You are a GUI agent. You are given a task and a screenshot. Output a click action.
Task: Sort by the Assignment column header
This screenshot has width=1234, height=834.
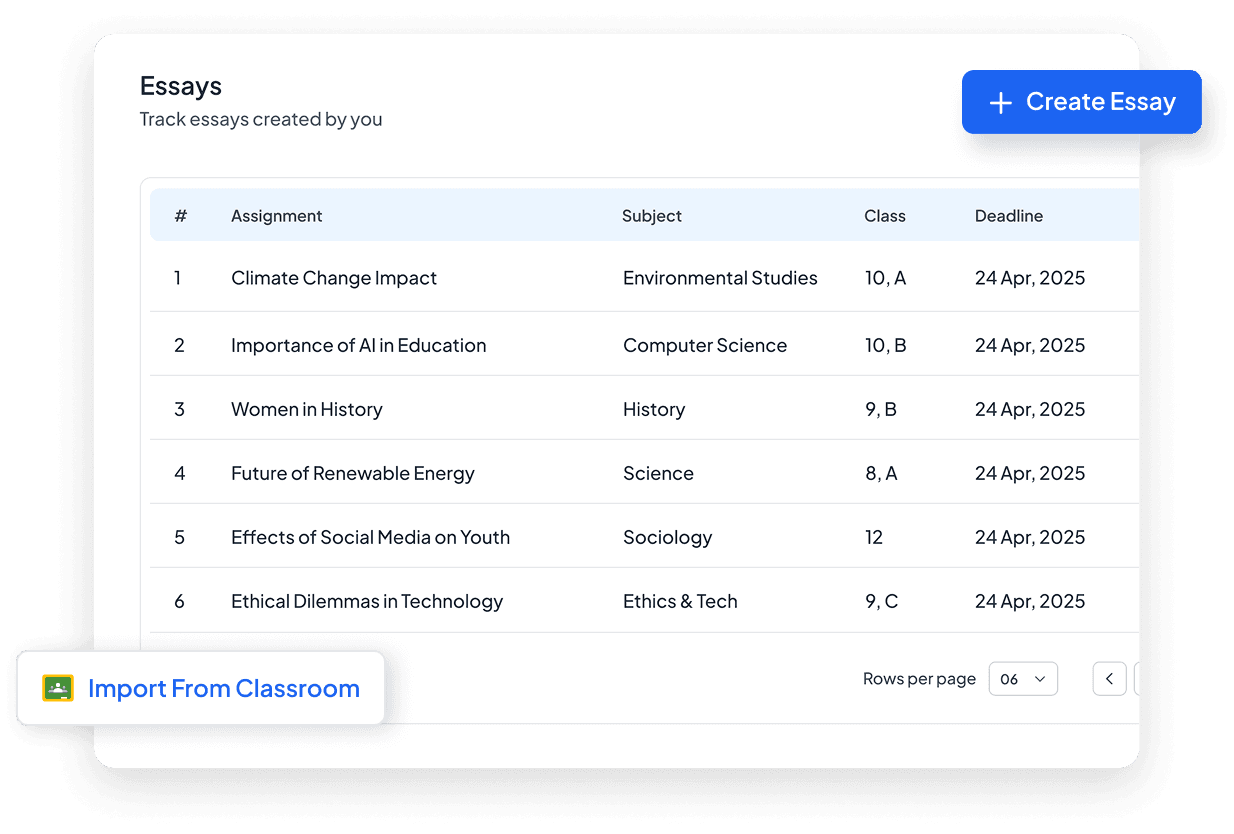pyautogui.click(x=276, y=215)
